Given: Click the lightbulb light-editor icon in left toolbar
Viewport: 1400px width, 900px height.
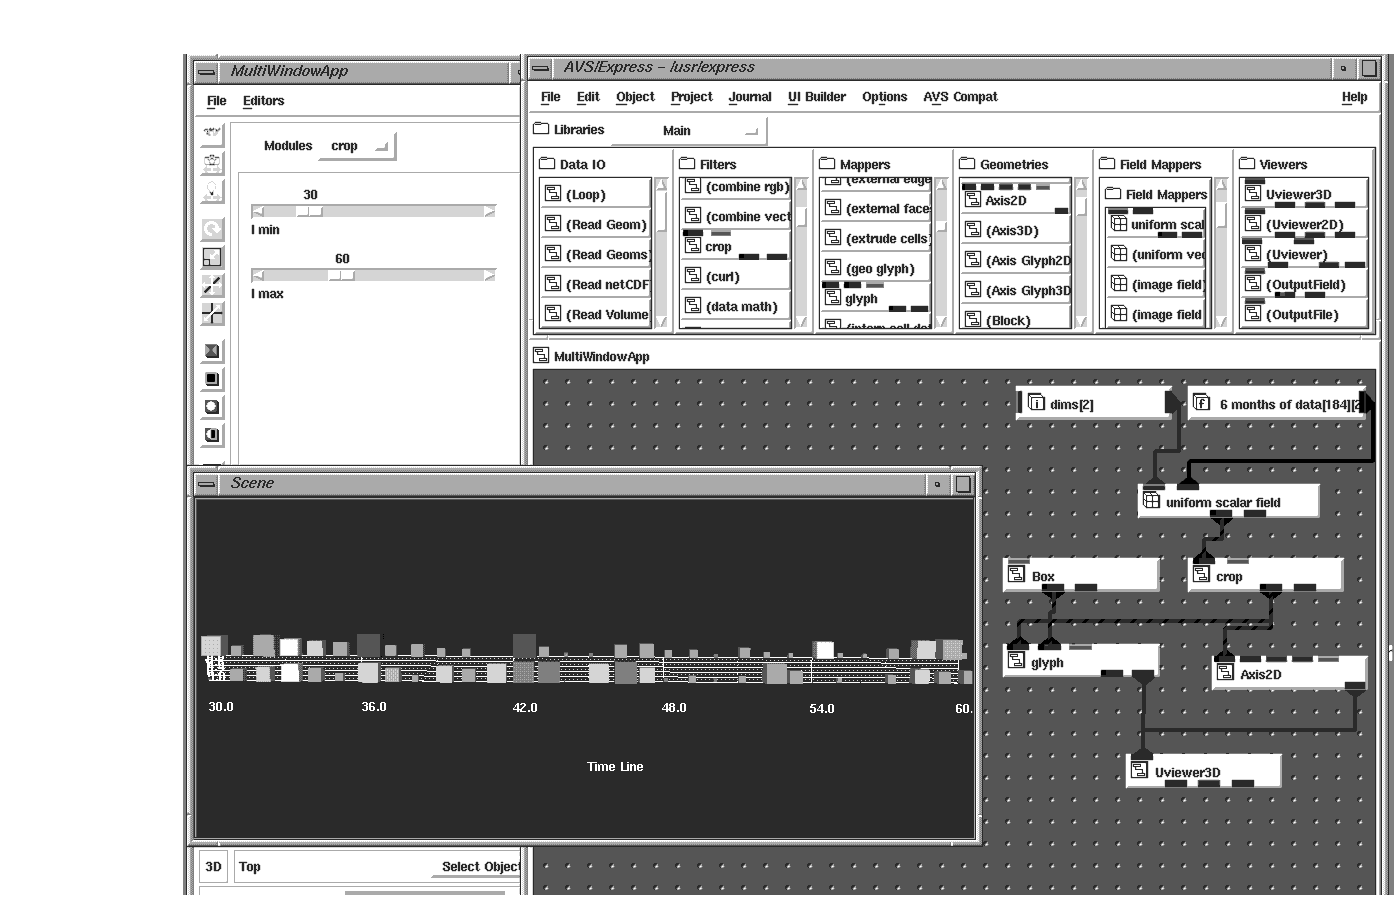Looking at the screenshot, I should tap(212, 191).
